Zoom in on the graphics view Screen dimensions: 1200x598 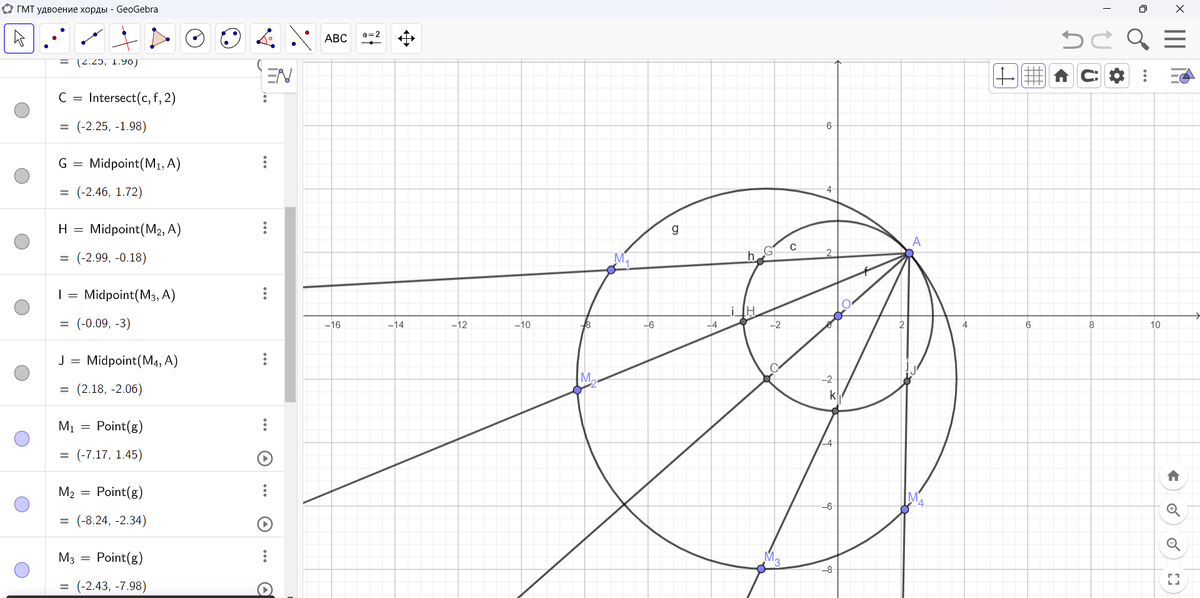click(1174, 511)
